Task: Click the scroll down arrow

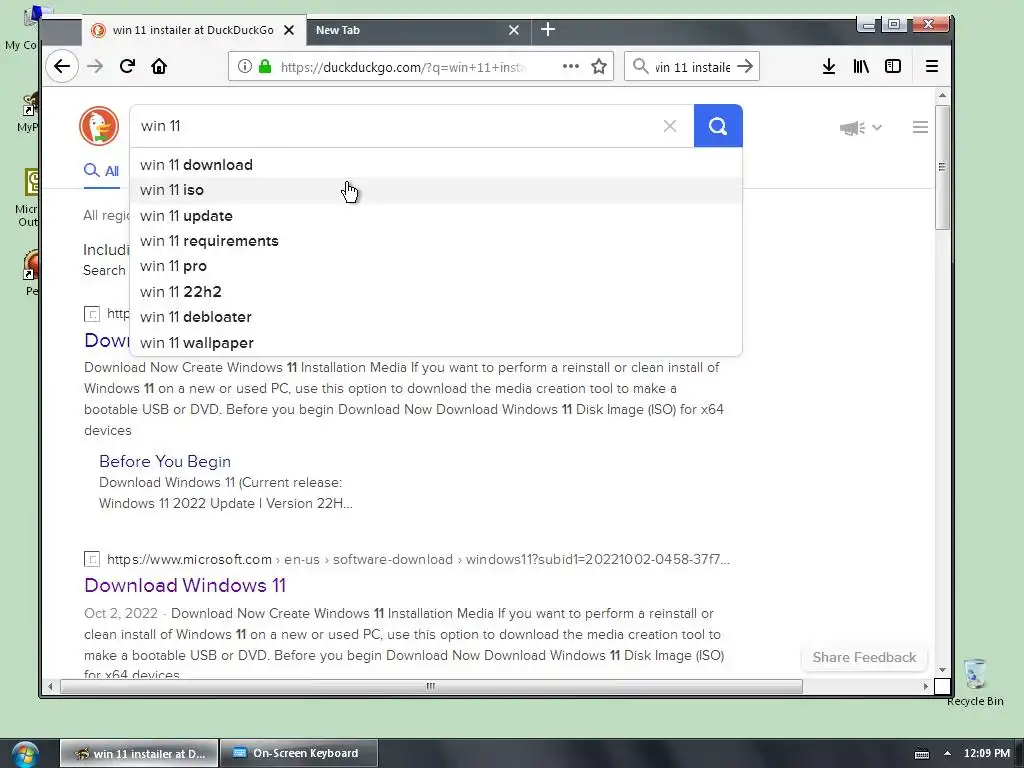Action: click(942, 670)
